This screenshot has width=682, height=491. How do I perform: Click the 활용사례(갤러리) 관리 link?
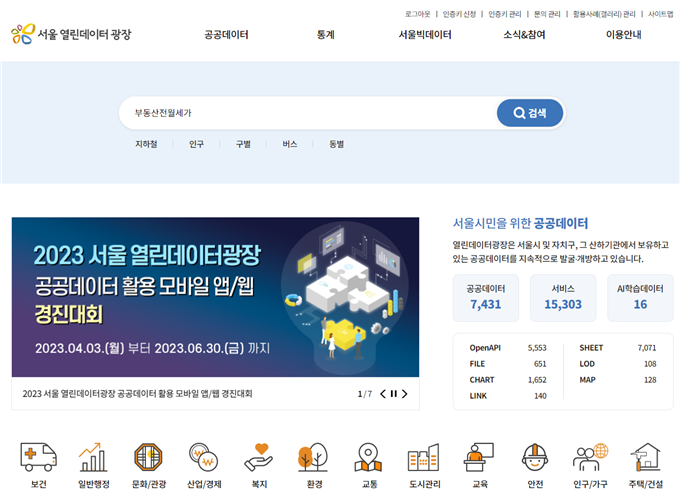tap(604, 14)
